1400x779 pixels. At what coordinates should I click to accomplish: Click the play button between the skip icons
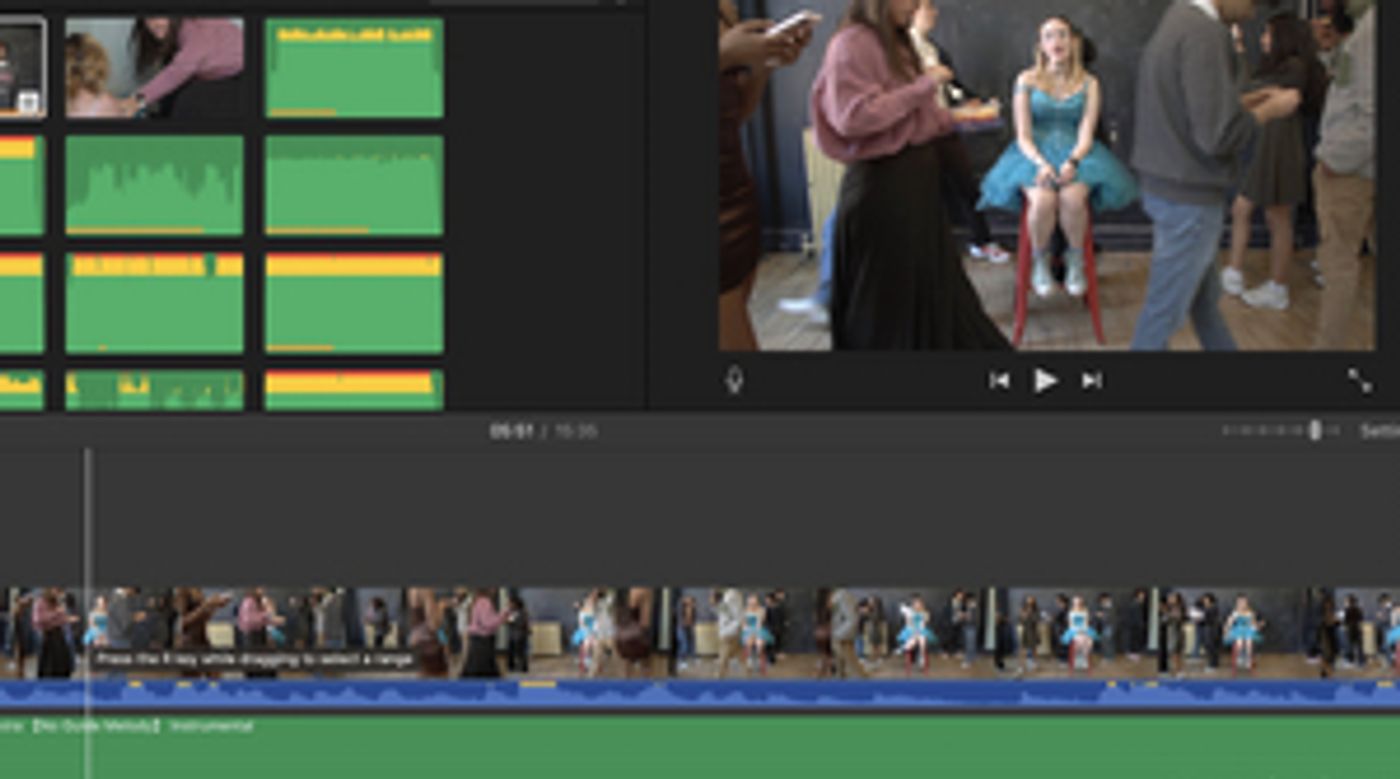(x=1046, y=380)
